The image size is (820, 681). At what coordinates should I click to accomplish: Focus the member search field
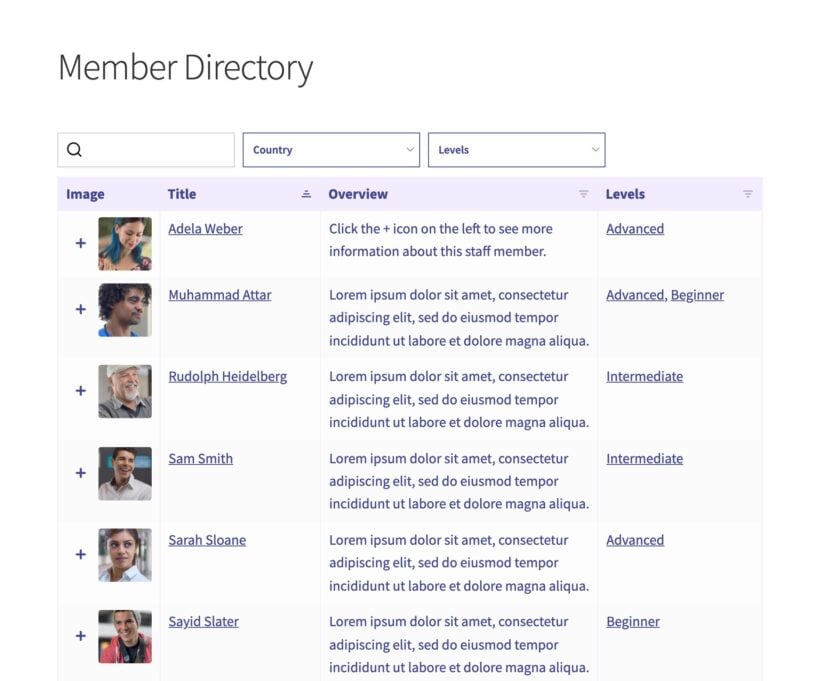click(146, 150)
